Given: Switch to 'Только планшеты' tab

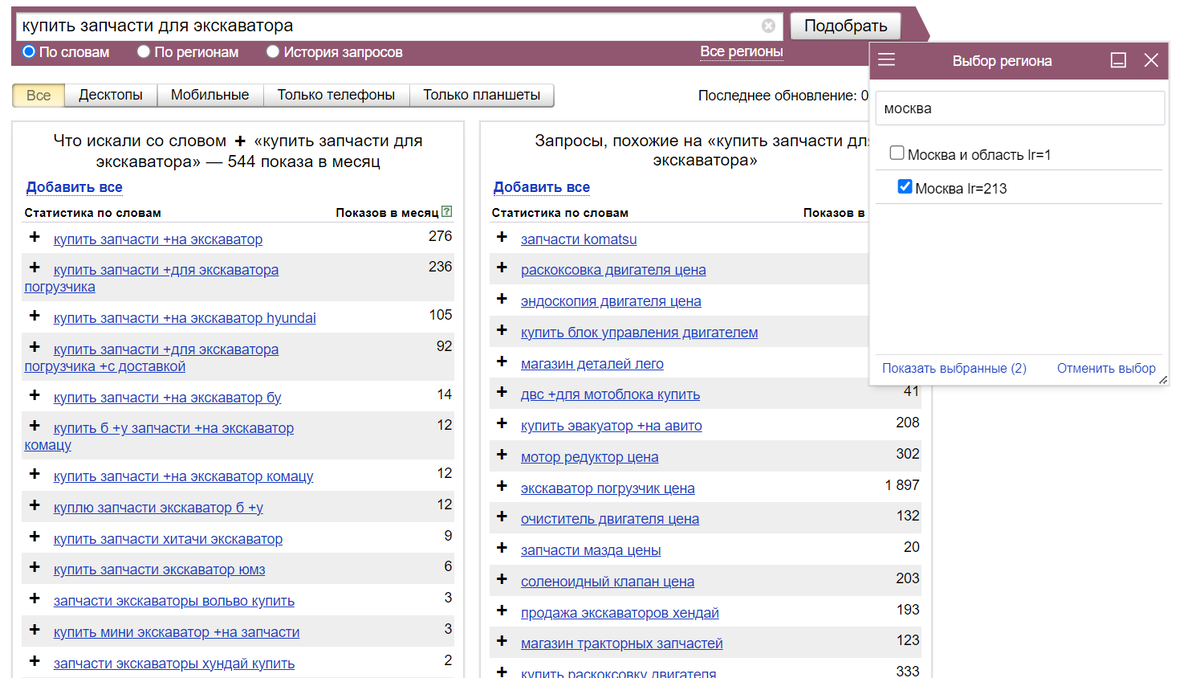Looking at the screenshot, I should click(482, 95).
